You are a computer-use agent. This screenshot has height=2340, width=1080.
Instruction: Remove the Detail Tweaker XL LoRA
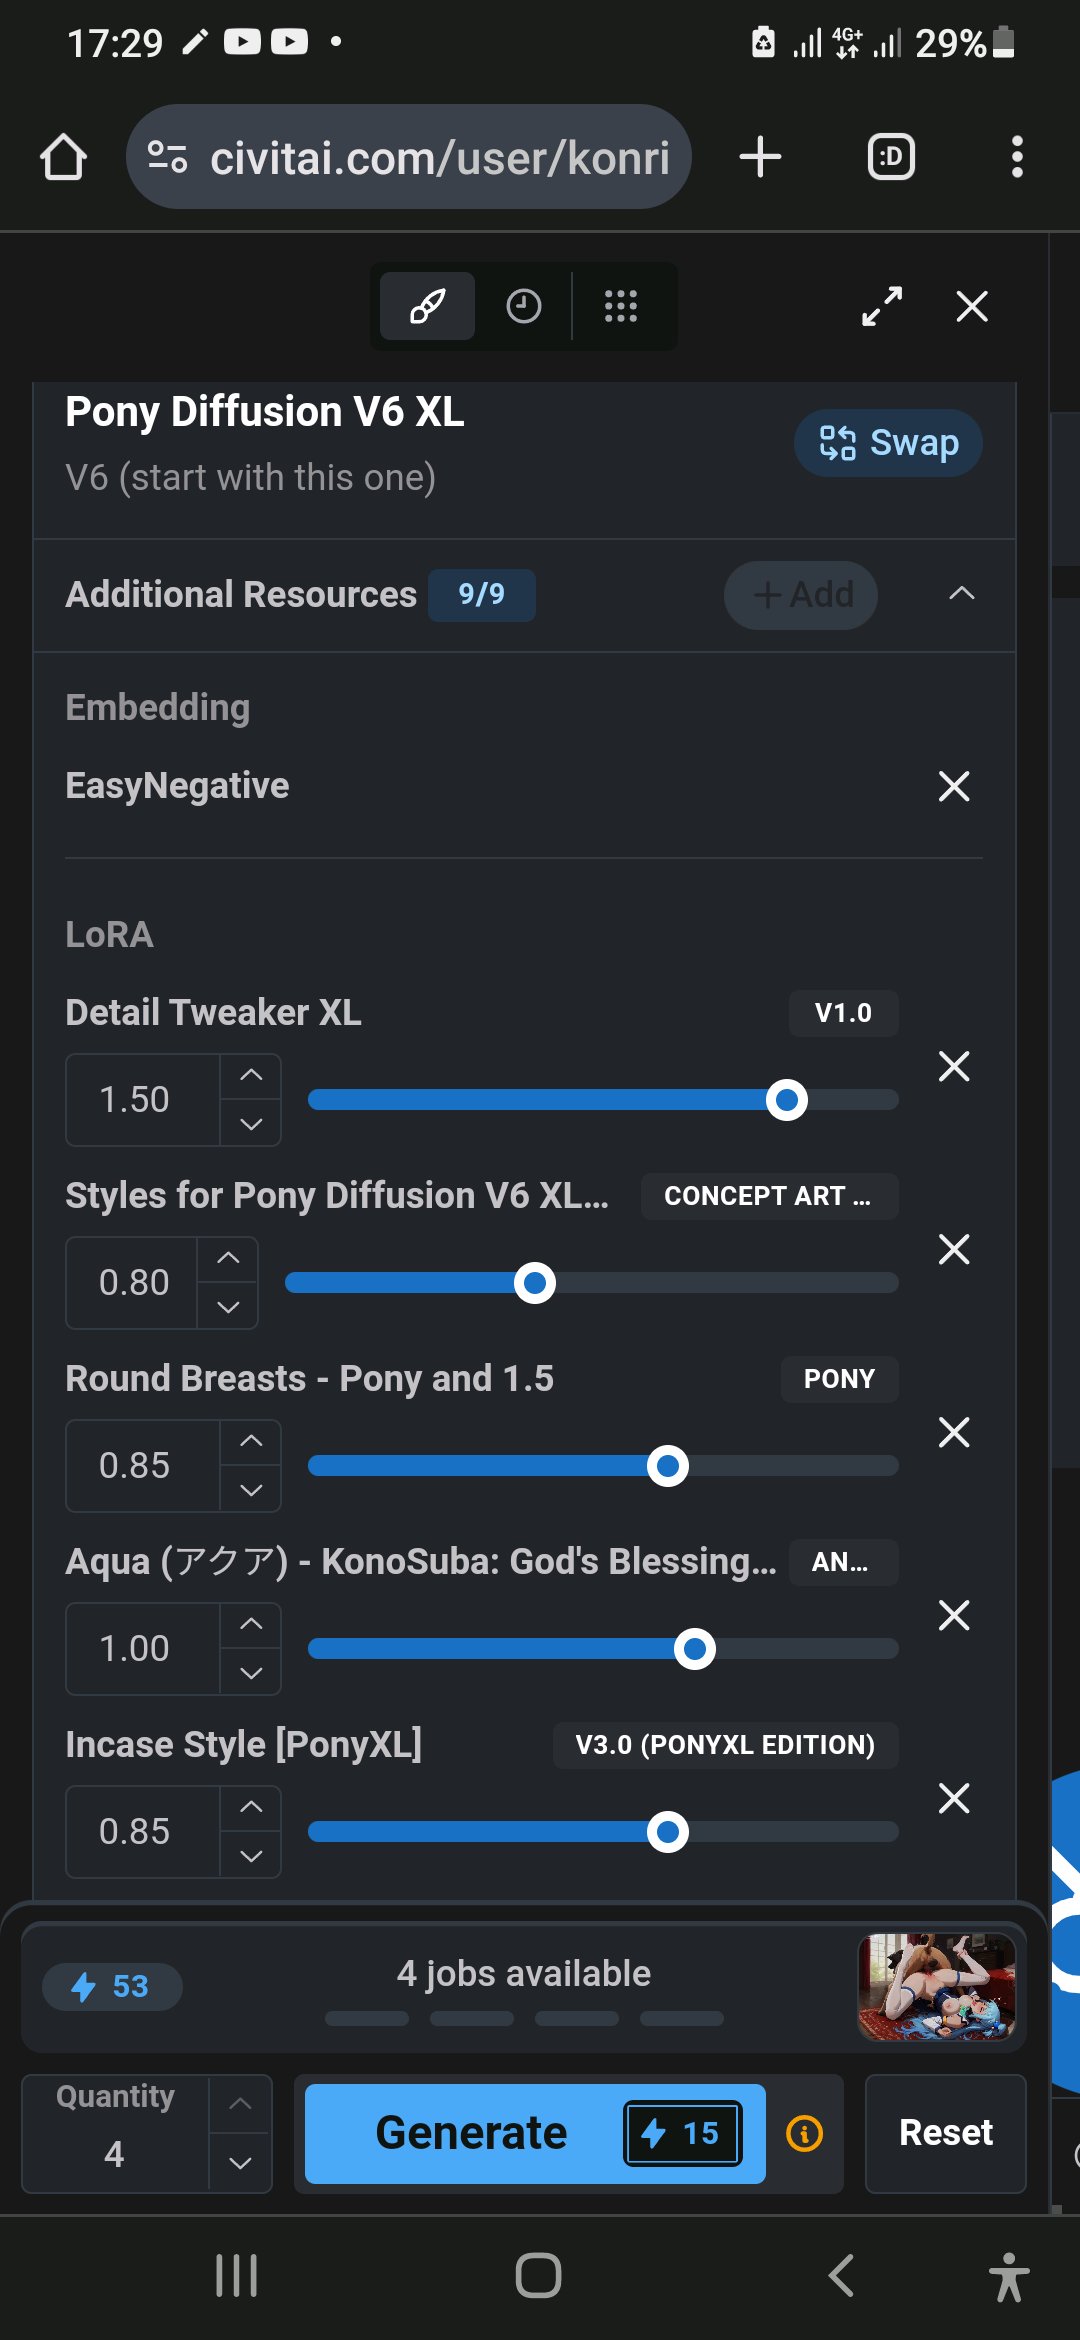[x=954, y=1067]
